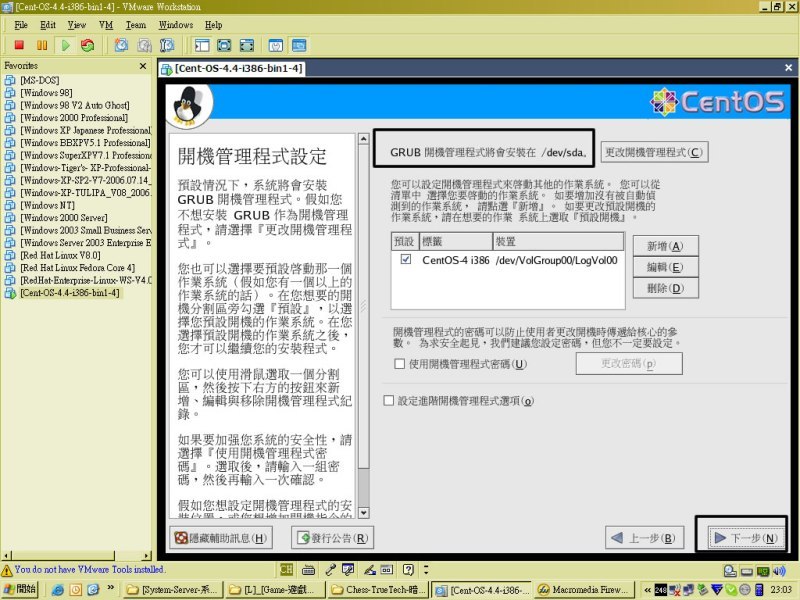Screen dimensions: 800x600
Task: Open the Snapshot Manager wrench icon
Action: [x=167, y=45]
